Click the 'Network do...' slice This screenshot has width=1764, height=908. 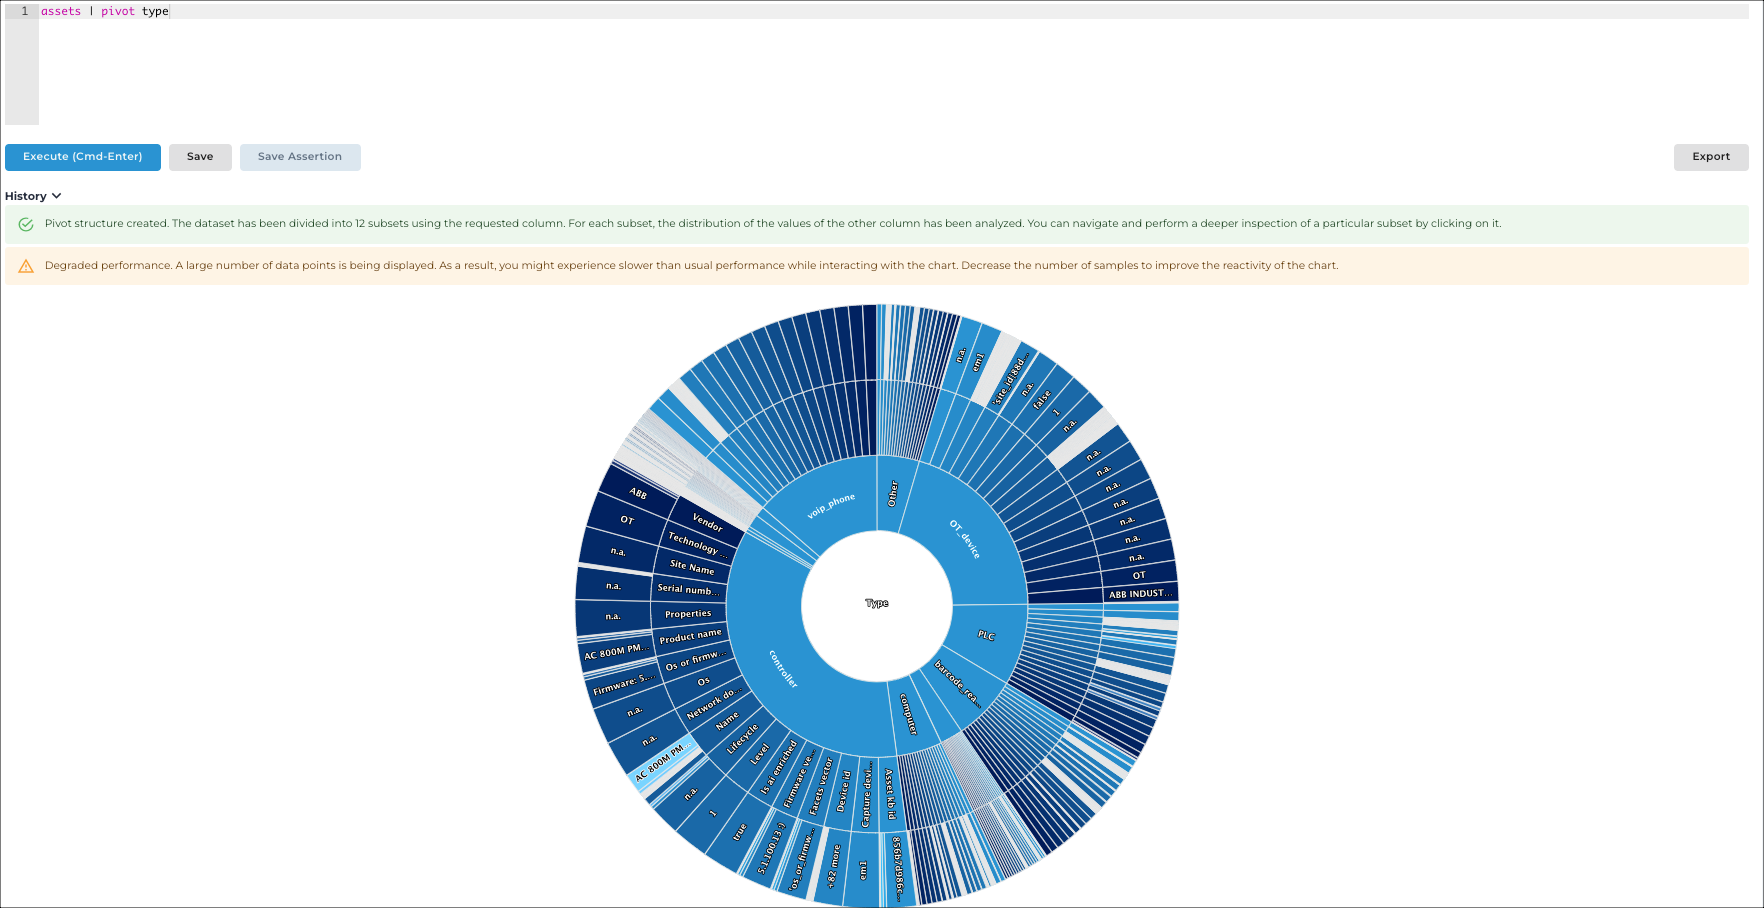712,704
